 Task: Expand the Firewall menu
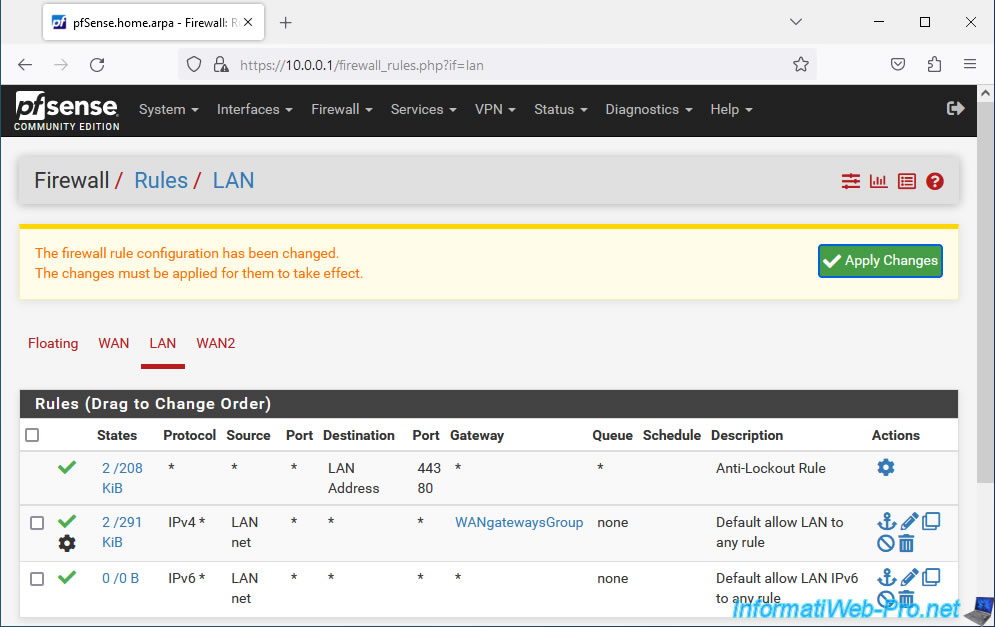click(341, 109)
